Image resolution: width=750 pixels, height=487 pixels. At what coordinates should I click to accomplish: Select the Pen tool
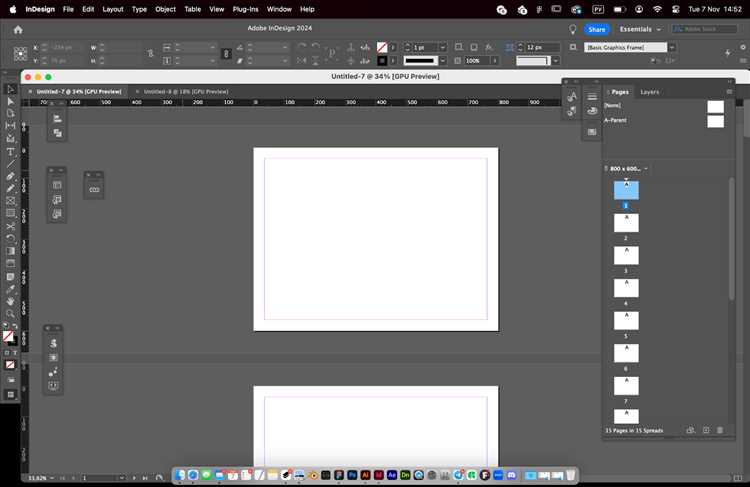tap(11, 176)
